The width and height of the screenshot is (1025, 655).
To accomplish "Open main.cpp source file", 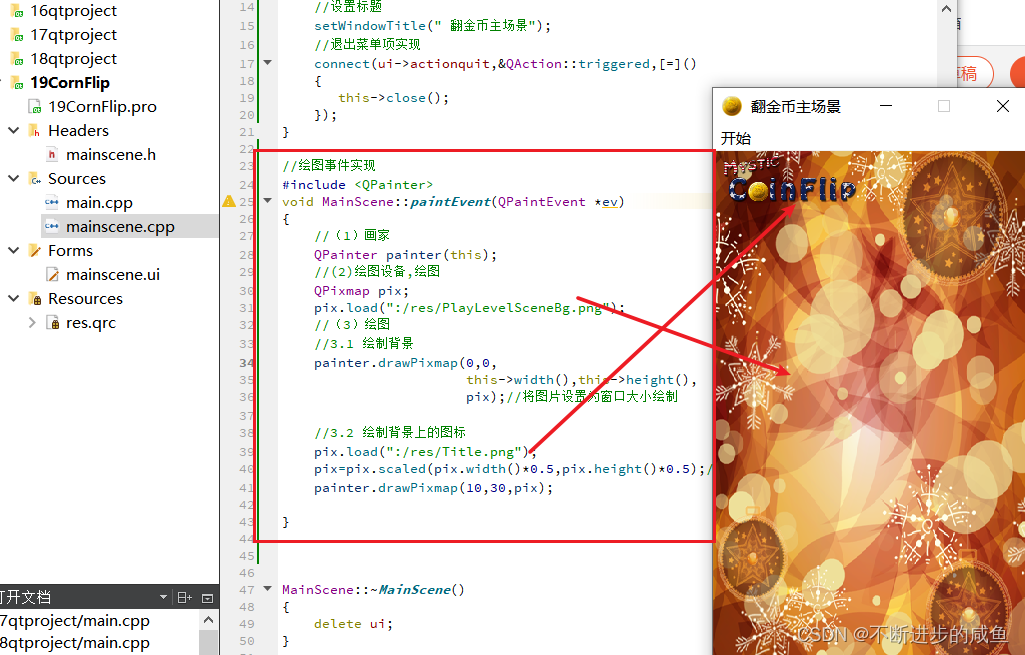I will coord(99,203).
